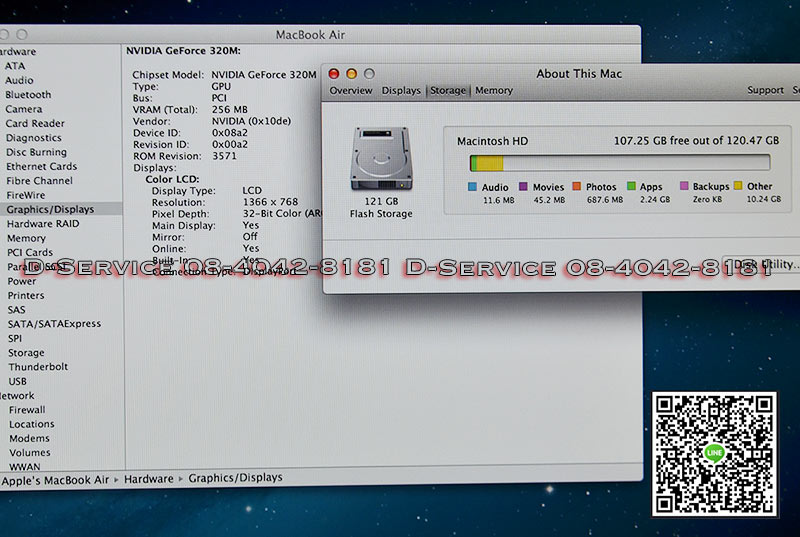
Task: Select WWAN under Network
Action: click(x=24, y=467)
